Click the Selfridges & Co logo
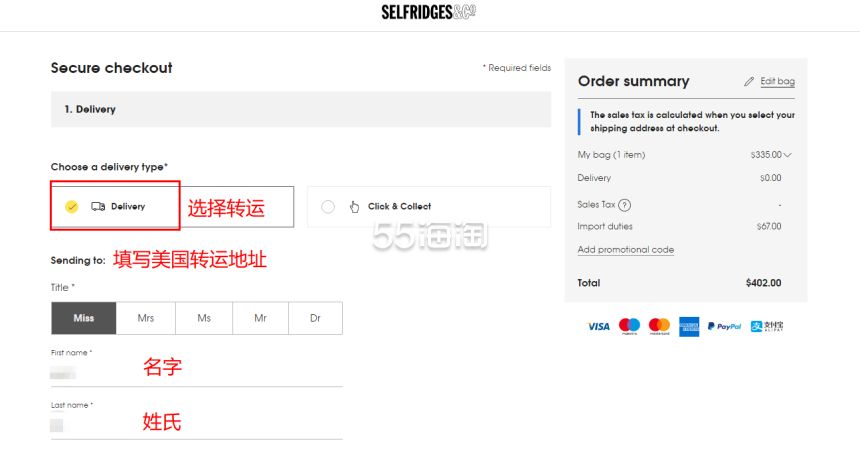This screenshot has width=860, height=472. 428,12
